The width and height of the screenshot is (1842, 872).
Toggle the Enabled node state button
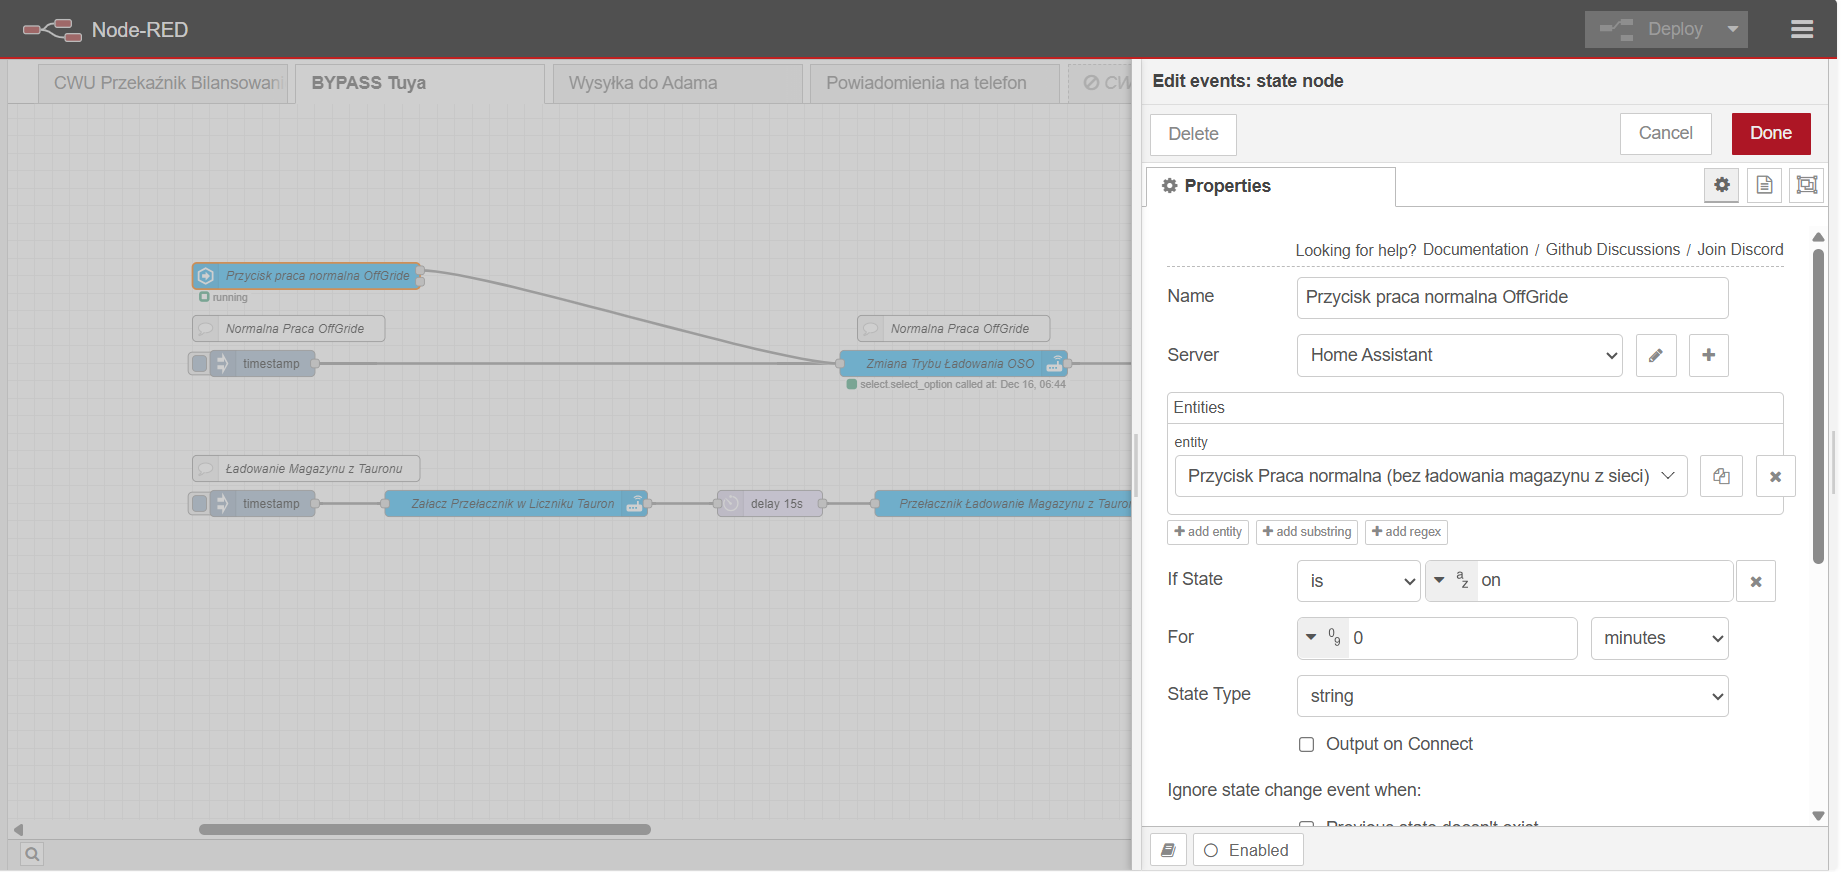click(1247, 850)
